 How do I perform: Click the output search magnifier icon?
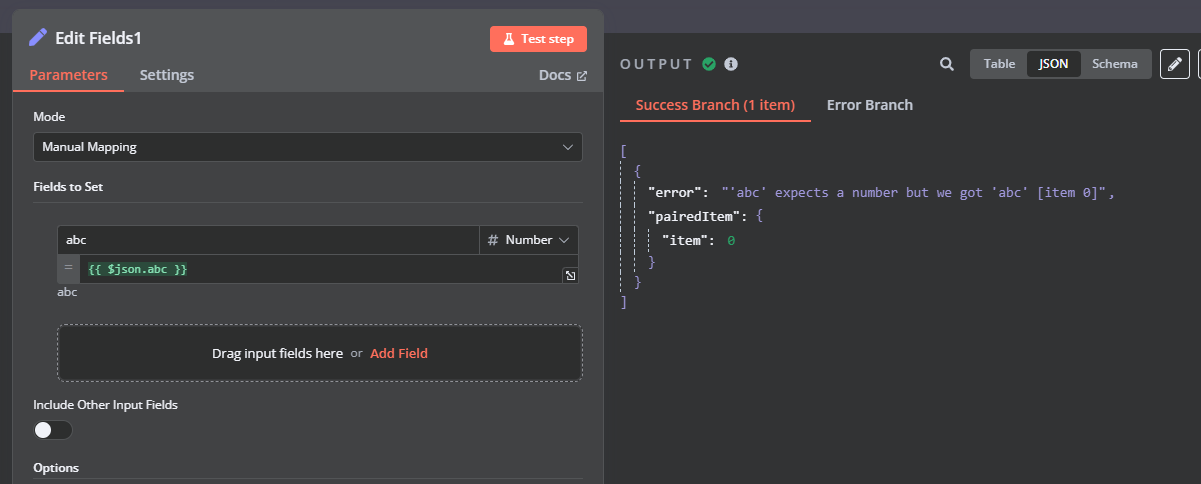[x=946, y=64]
